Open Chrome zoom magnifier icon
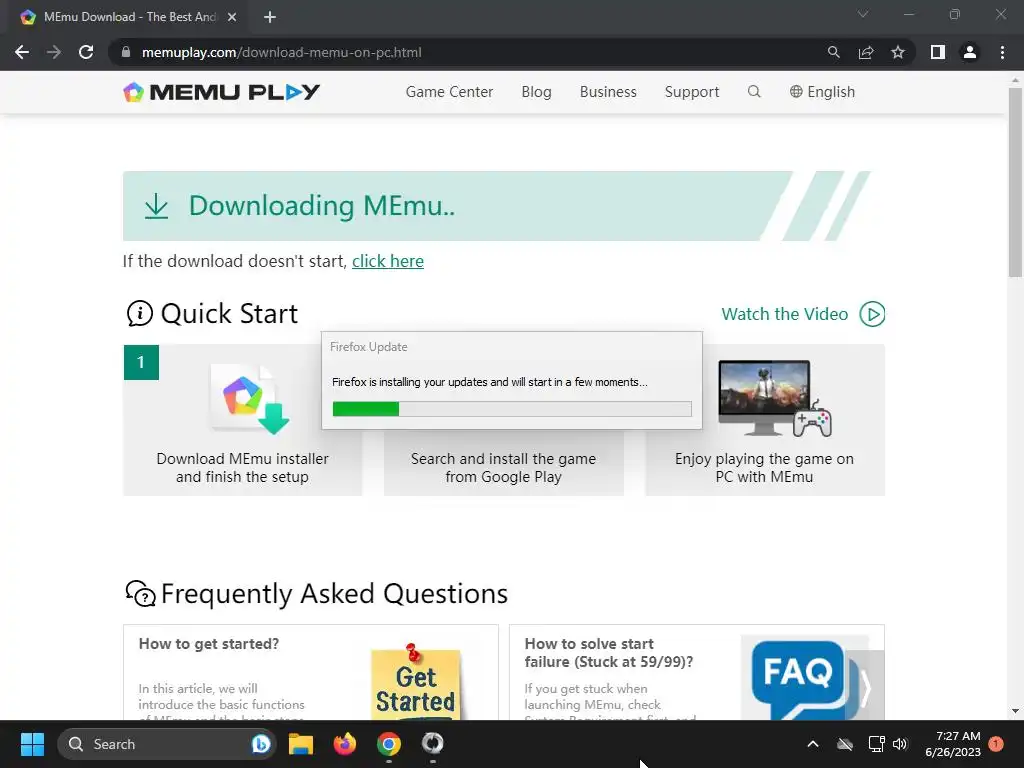1024x768 pixels. (x=833, y=52)
